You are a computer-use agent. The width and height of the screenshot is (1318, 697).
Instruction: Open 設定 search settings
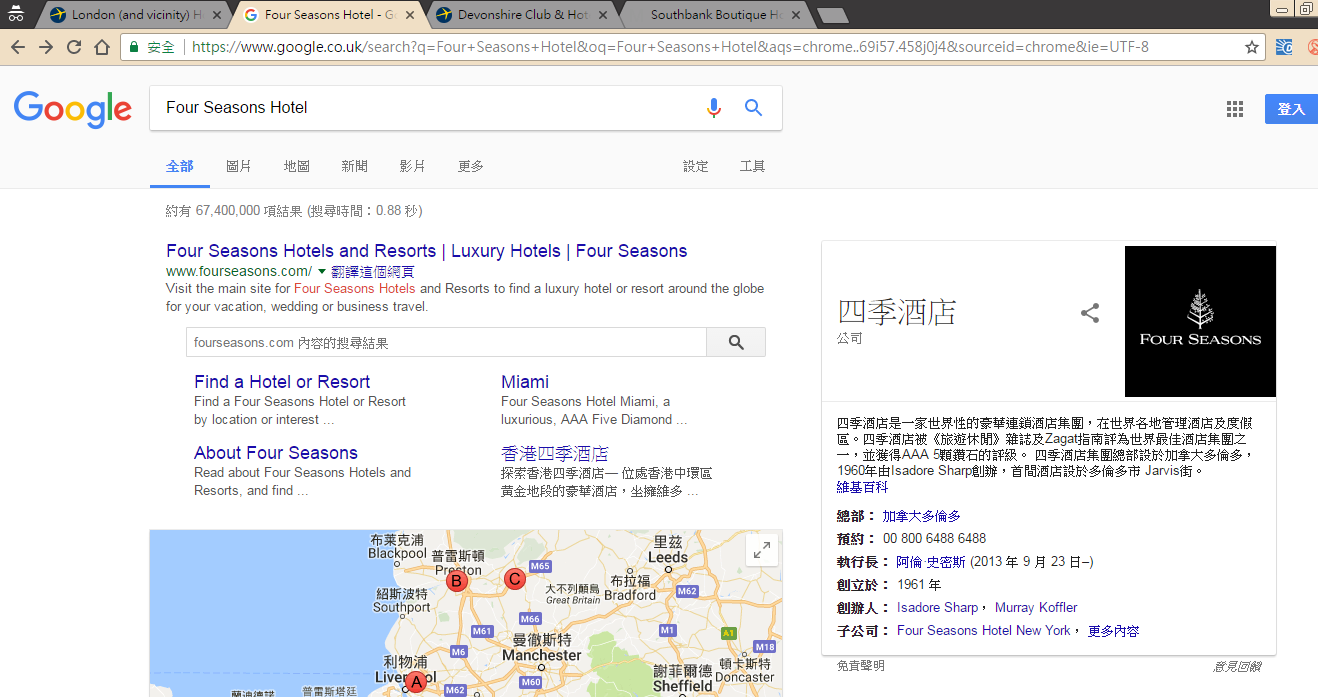696,166
